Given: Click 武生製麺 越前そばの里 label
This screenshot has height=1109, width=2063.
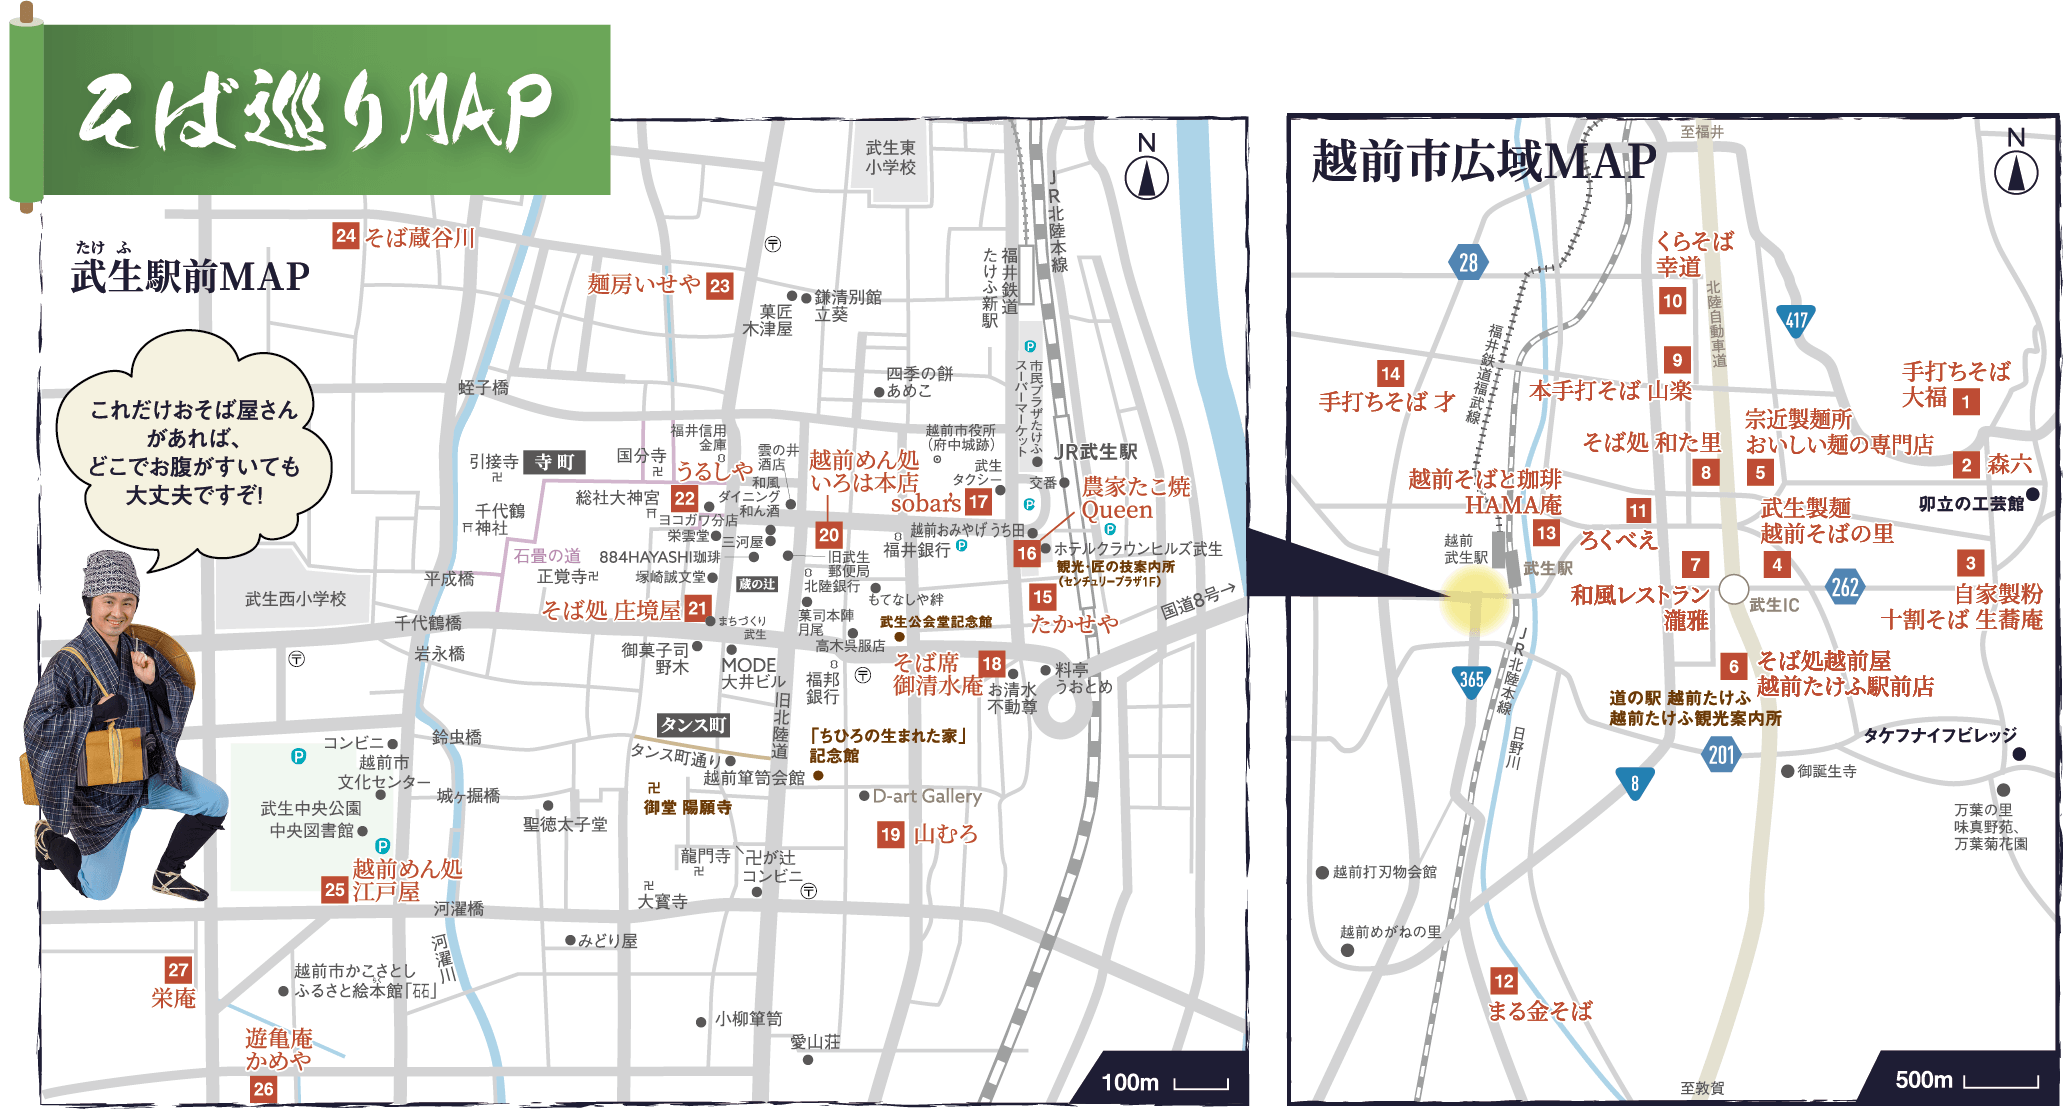Looking at the screenshot, I should (1827, 521).
